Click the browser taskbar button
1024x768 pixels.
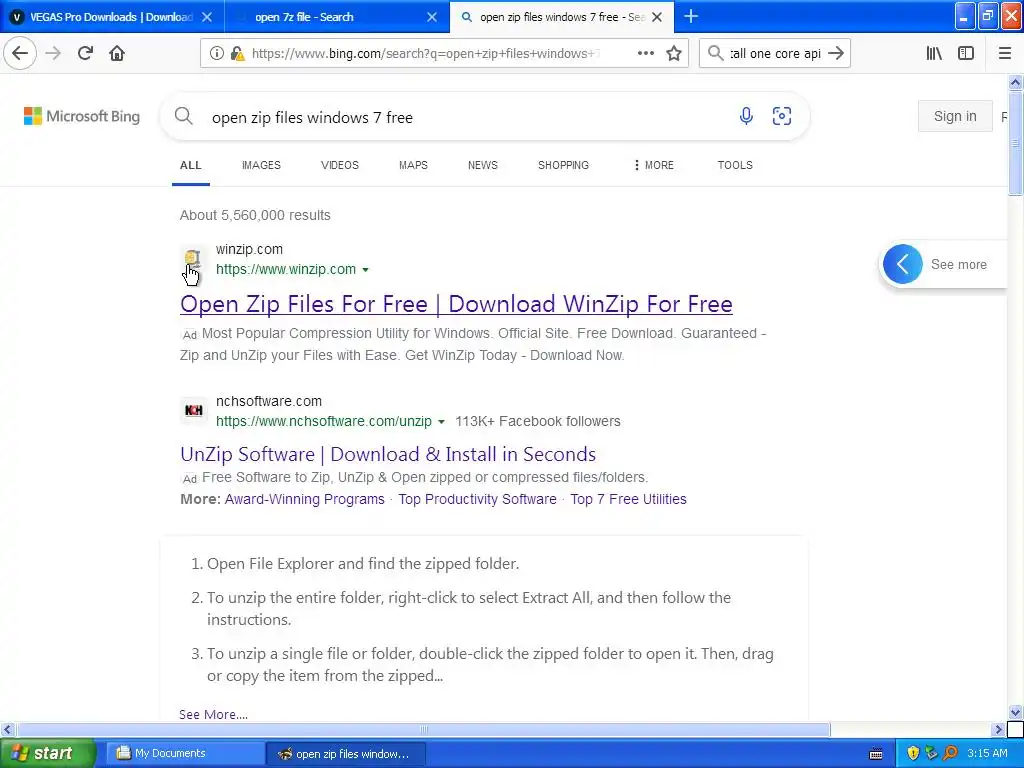[346, 754]
